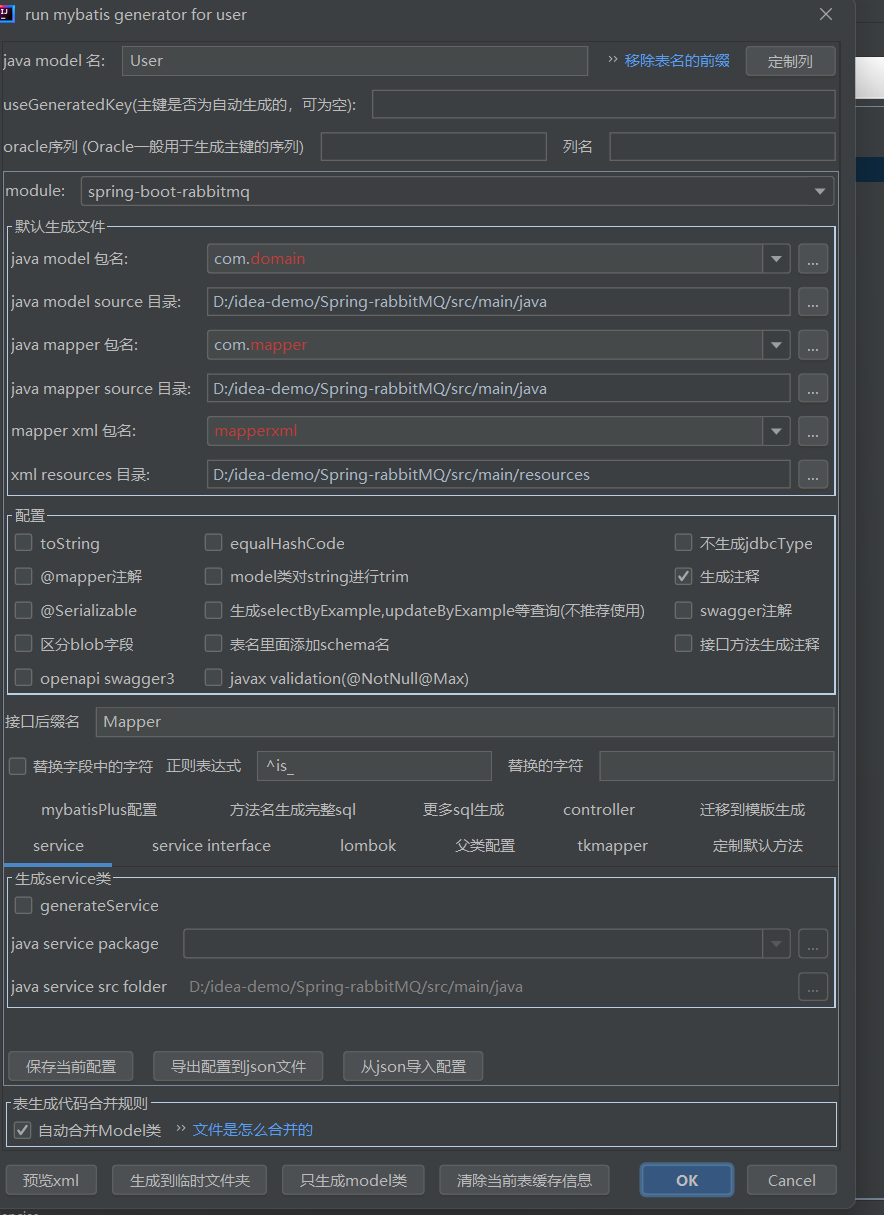Enable javax validation(@NotNull@Max) checkbox
The width and height of the screenshot is (884, 1215).
coord(213,678)
